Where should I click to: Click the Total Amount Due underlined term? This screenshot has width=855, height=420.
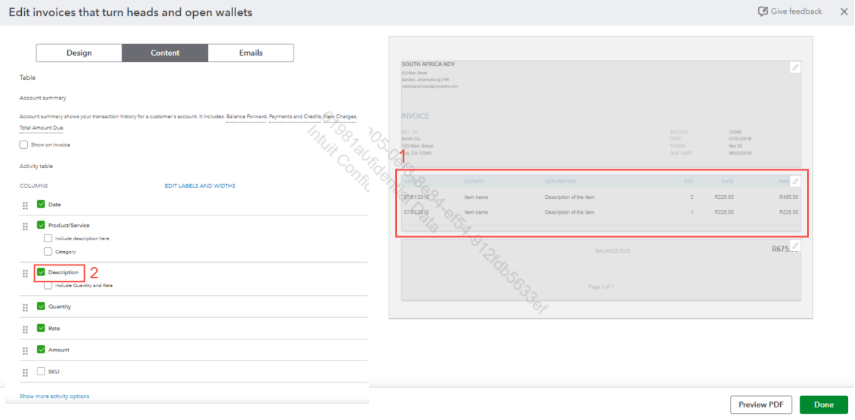coord(41,128)
